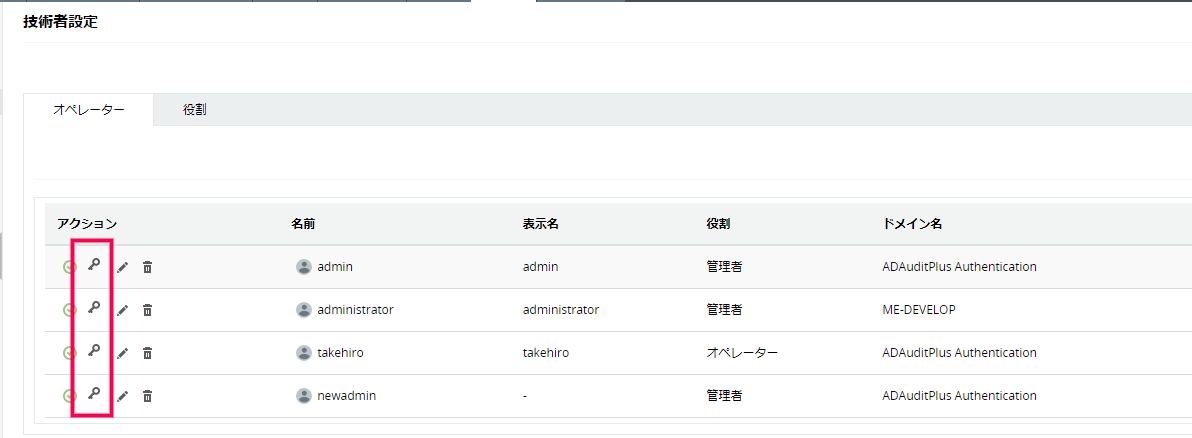Select the オペレーター tab
This screenshot has width=1192, height=438.
pos(89,109)
